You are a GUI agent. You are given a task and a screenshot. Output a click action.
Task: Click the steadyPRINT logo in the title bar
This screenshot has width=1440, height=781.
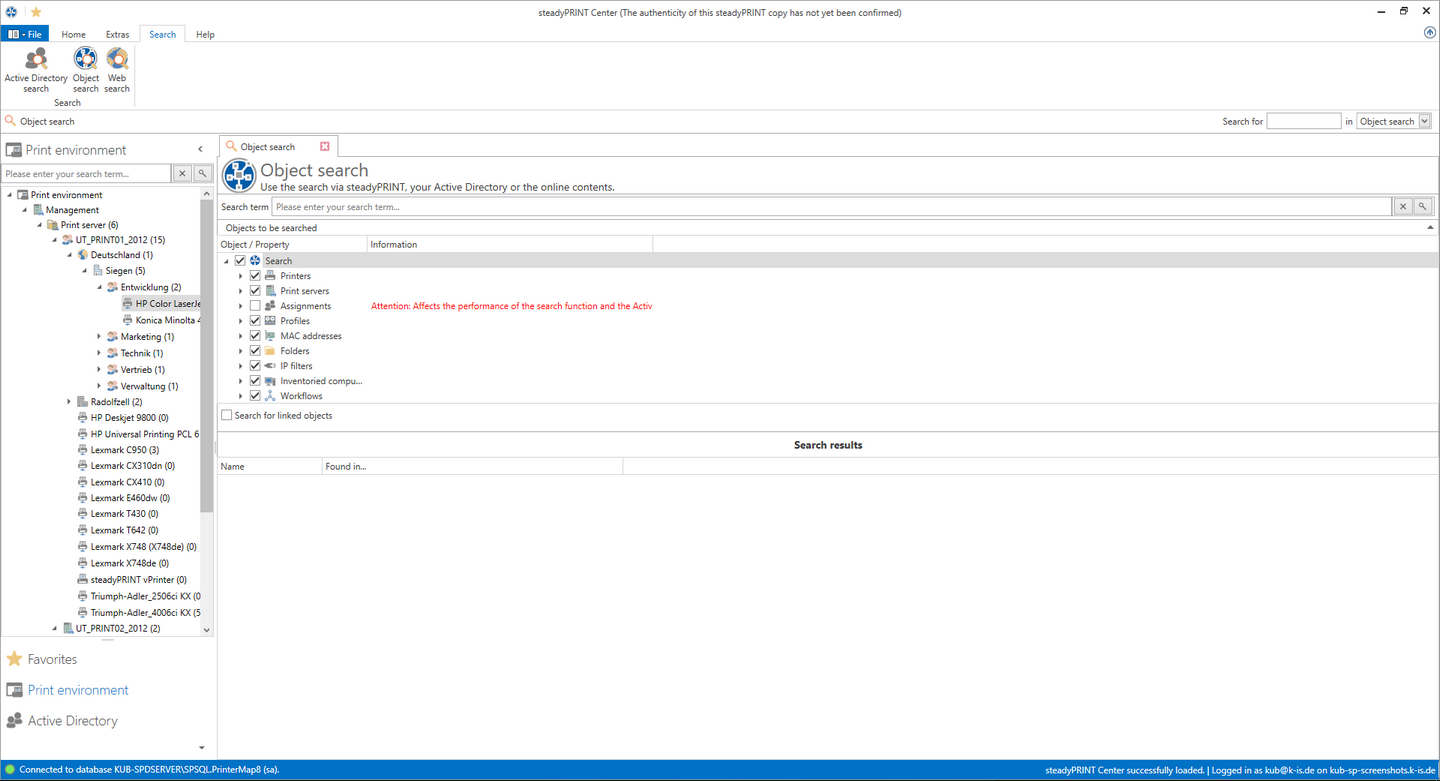(x=12, y=12)
